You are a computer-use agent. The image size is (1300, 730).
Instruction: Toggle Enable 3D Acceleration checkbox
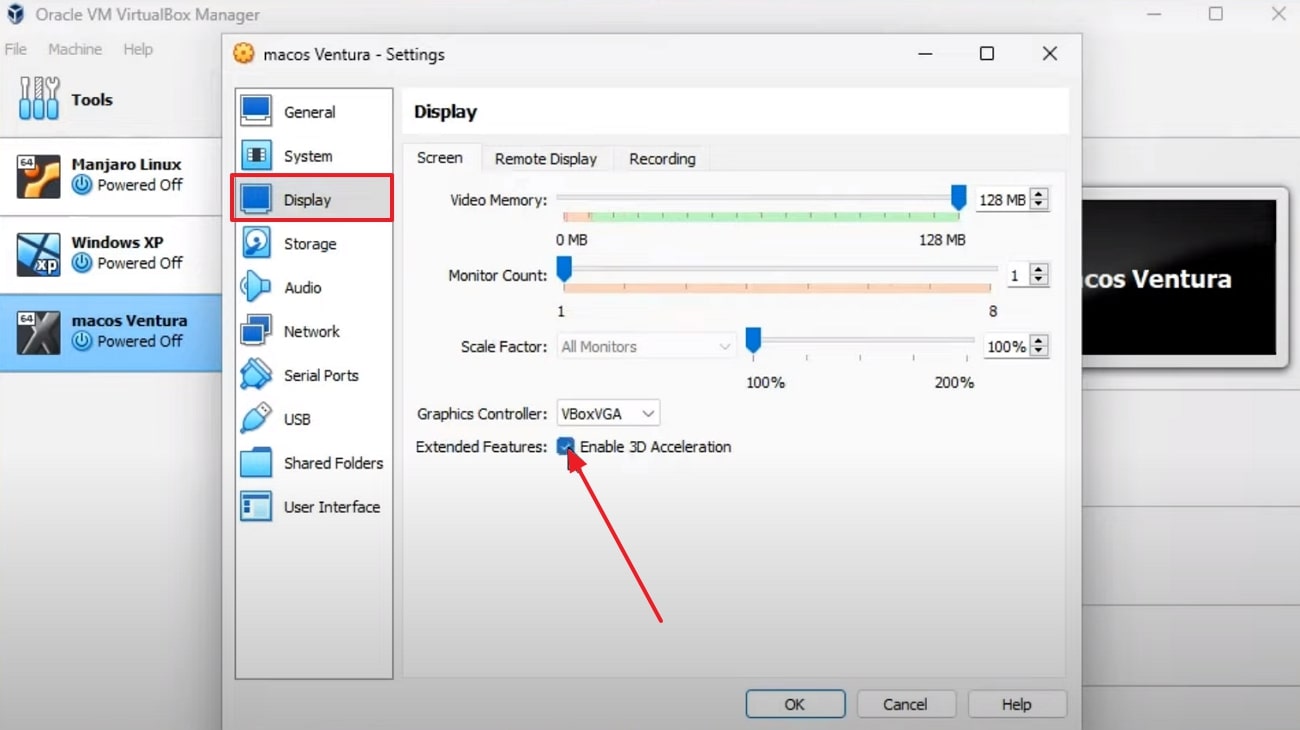566,446
